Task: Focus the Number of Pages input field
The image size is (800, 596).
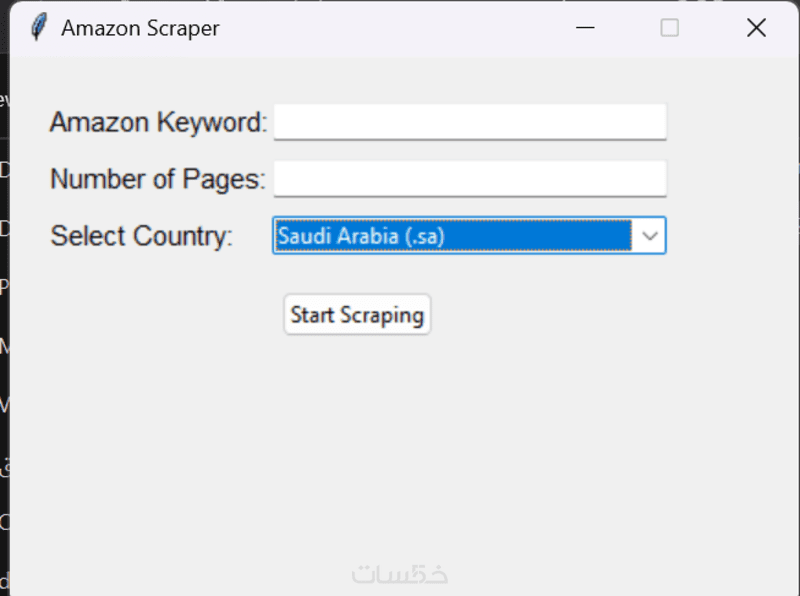Action: coord(470,179)
